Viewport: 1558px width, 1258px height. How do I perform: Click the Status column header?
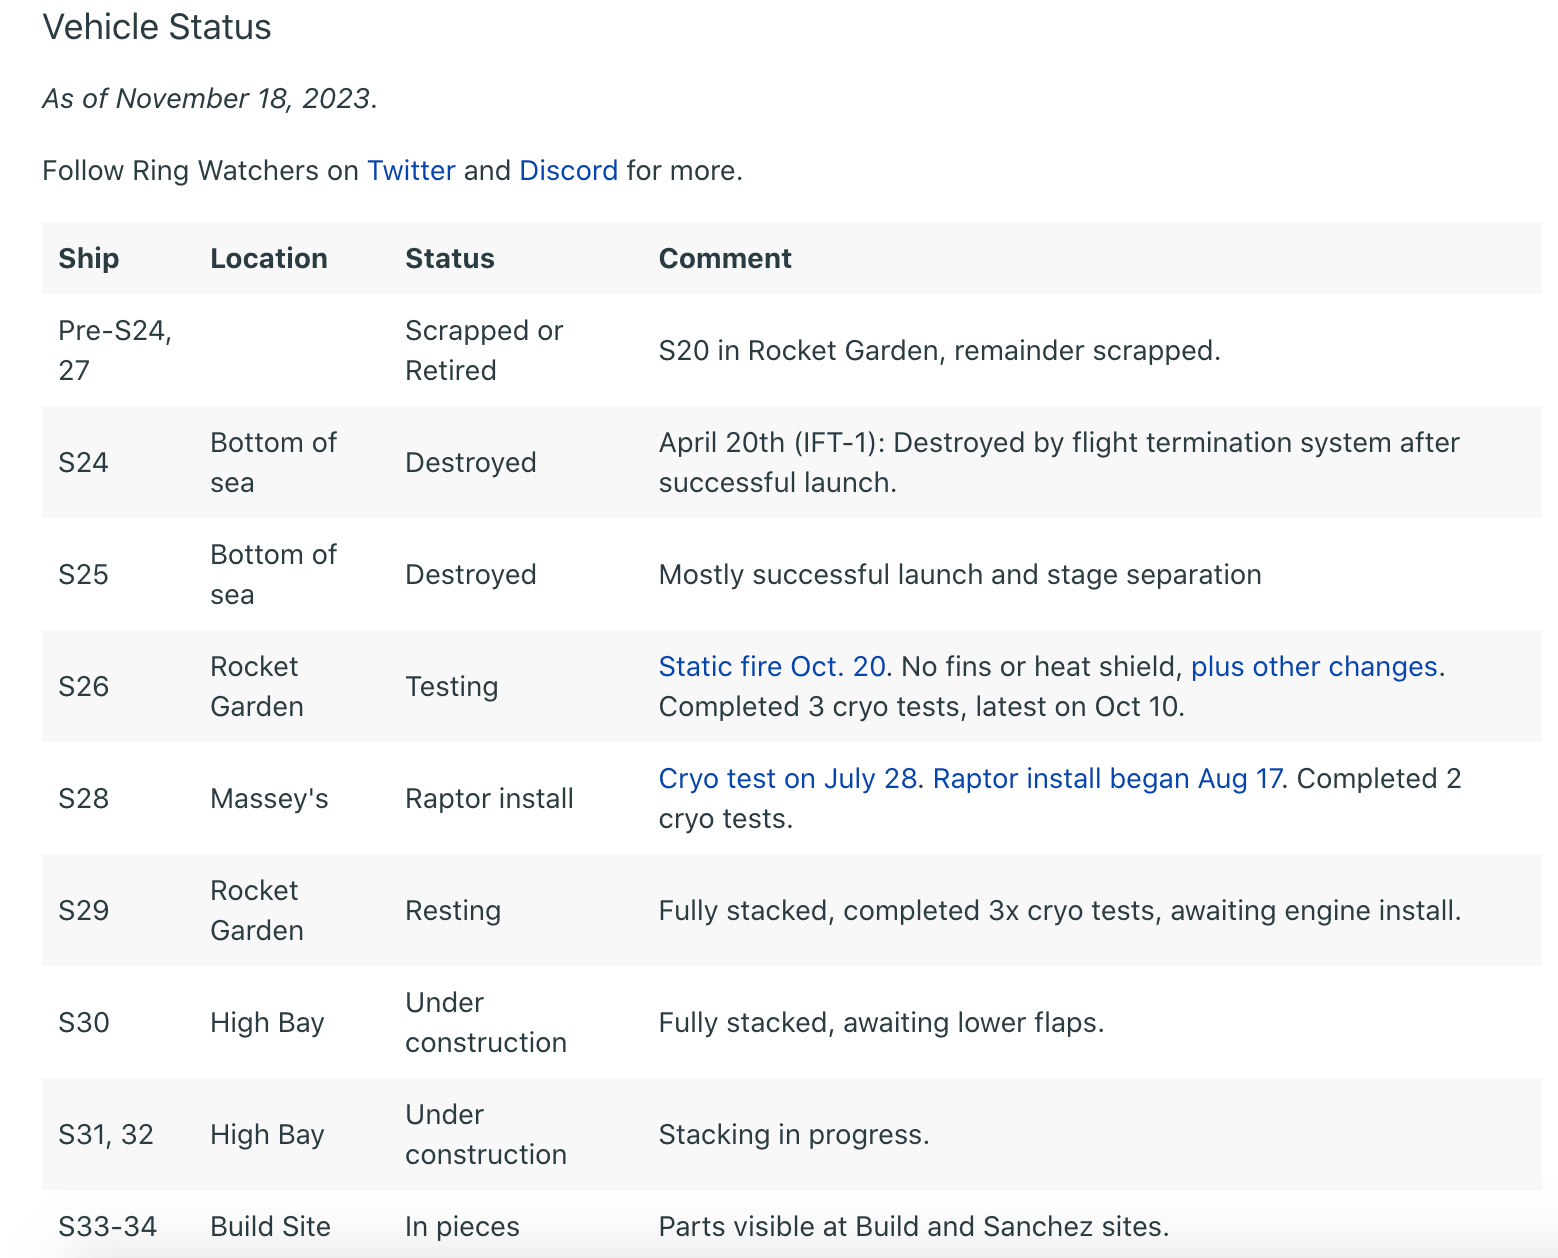(450, 259)
